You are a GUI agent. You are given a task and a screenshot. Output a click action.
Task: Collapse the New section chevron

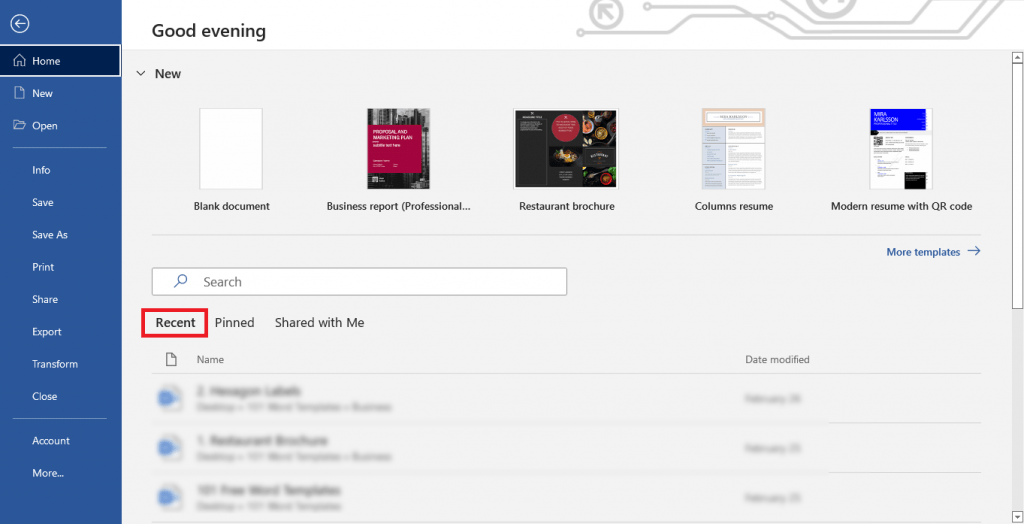pyautogui.click(x=140, y=74)
